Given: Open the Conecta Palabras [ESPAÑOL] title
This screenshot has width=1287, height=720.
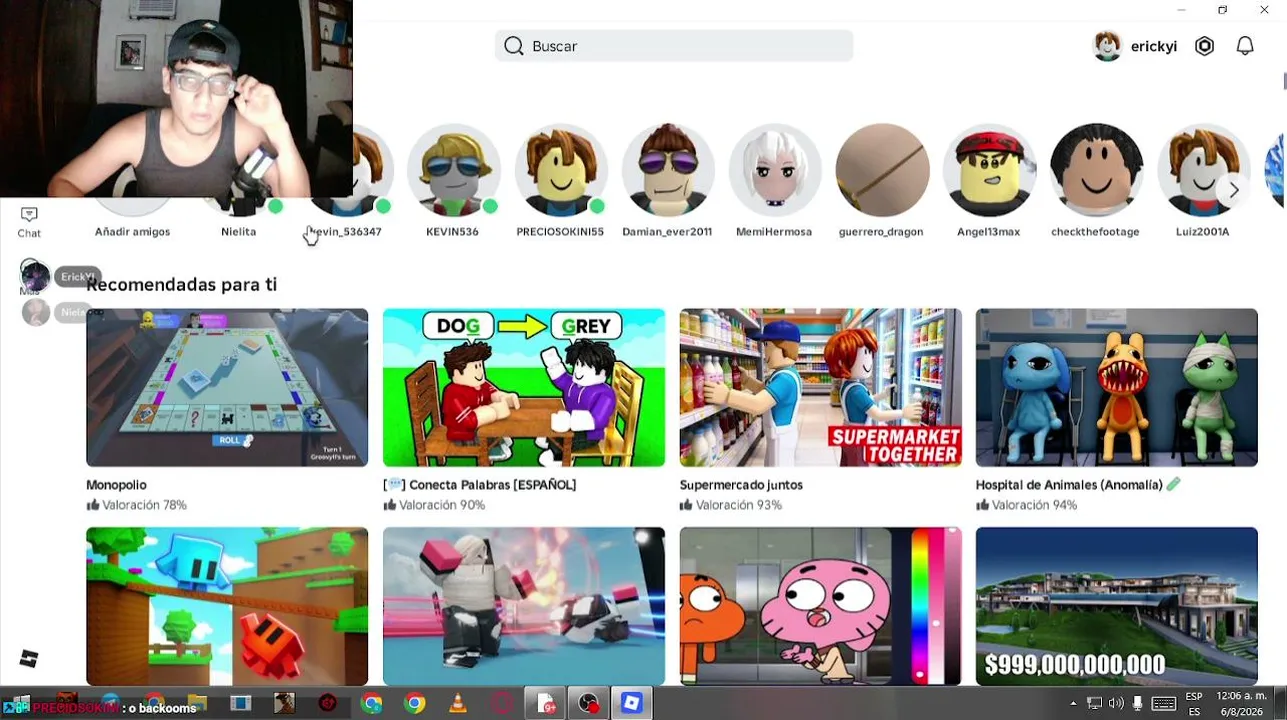Looking at the screenshot, I should [480, 485].
